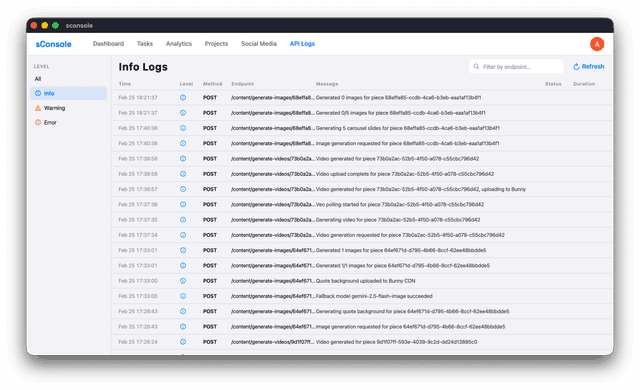The height and width of the screenshot is (390, 640).
Task: Click the Duration column header
Action: point(584,84)
